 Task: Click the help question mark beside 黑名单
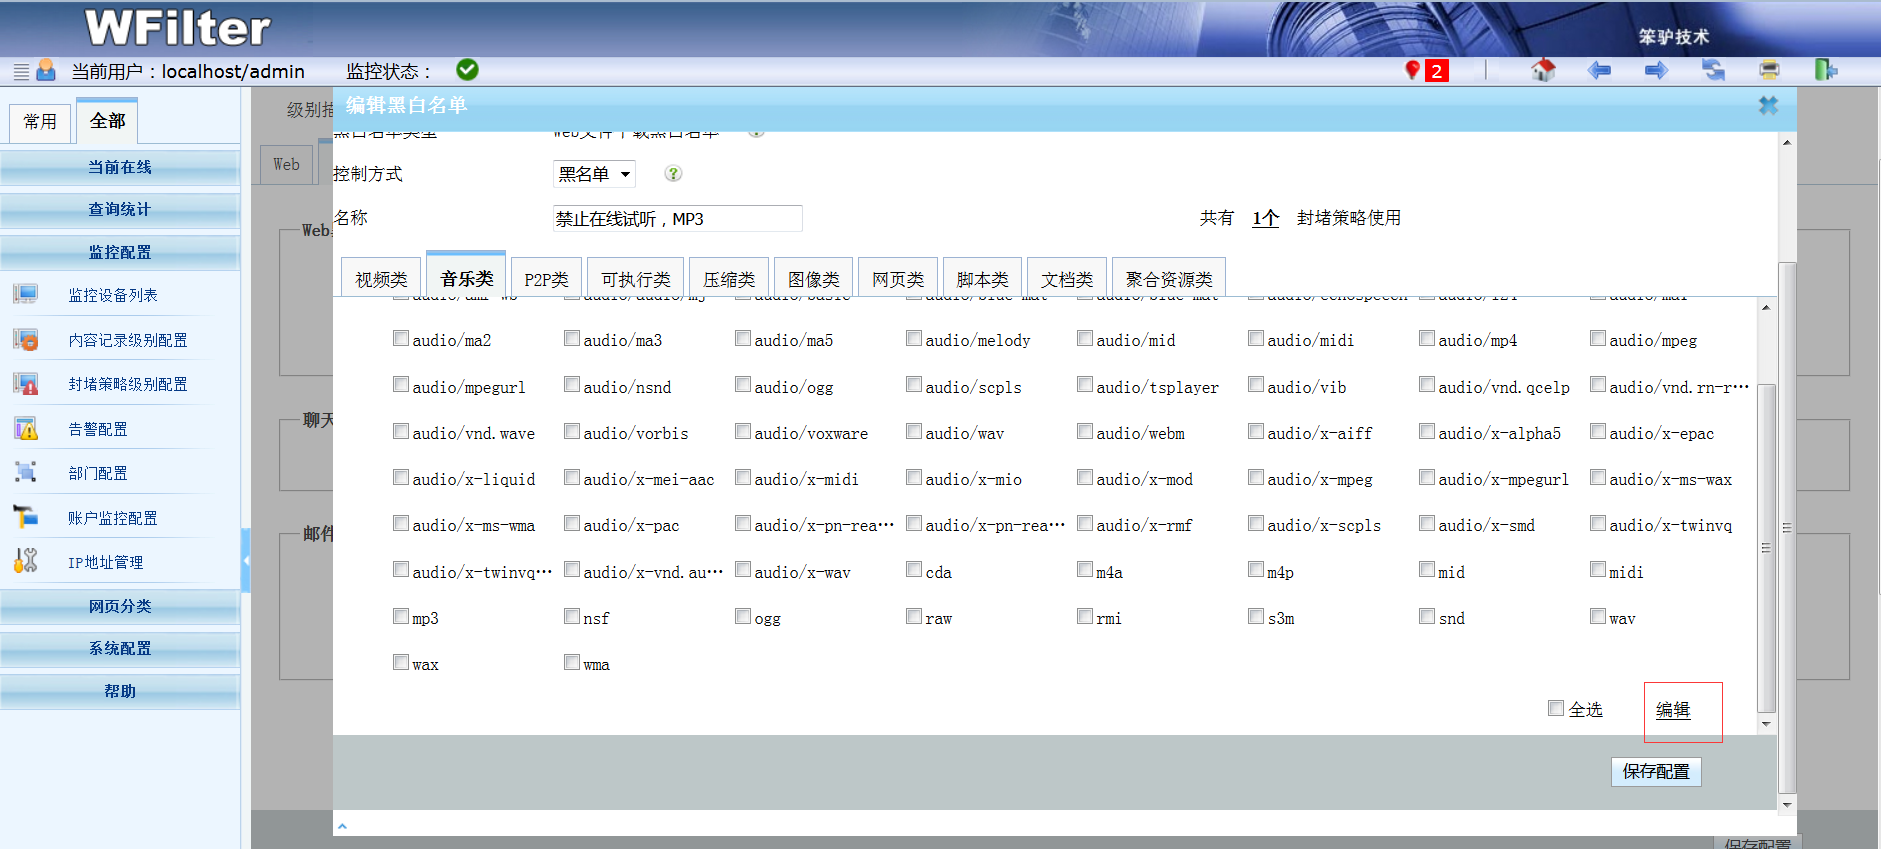coord(673,174)
